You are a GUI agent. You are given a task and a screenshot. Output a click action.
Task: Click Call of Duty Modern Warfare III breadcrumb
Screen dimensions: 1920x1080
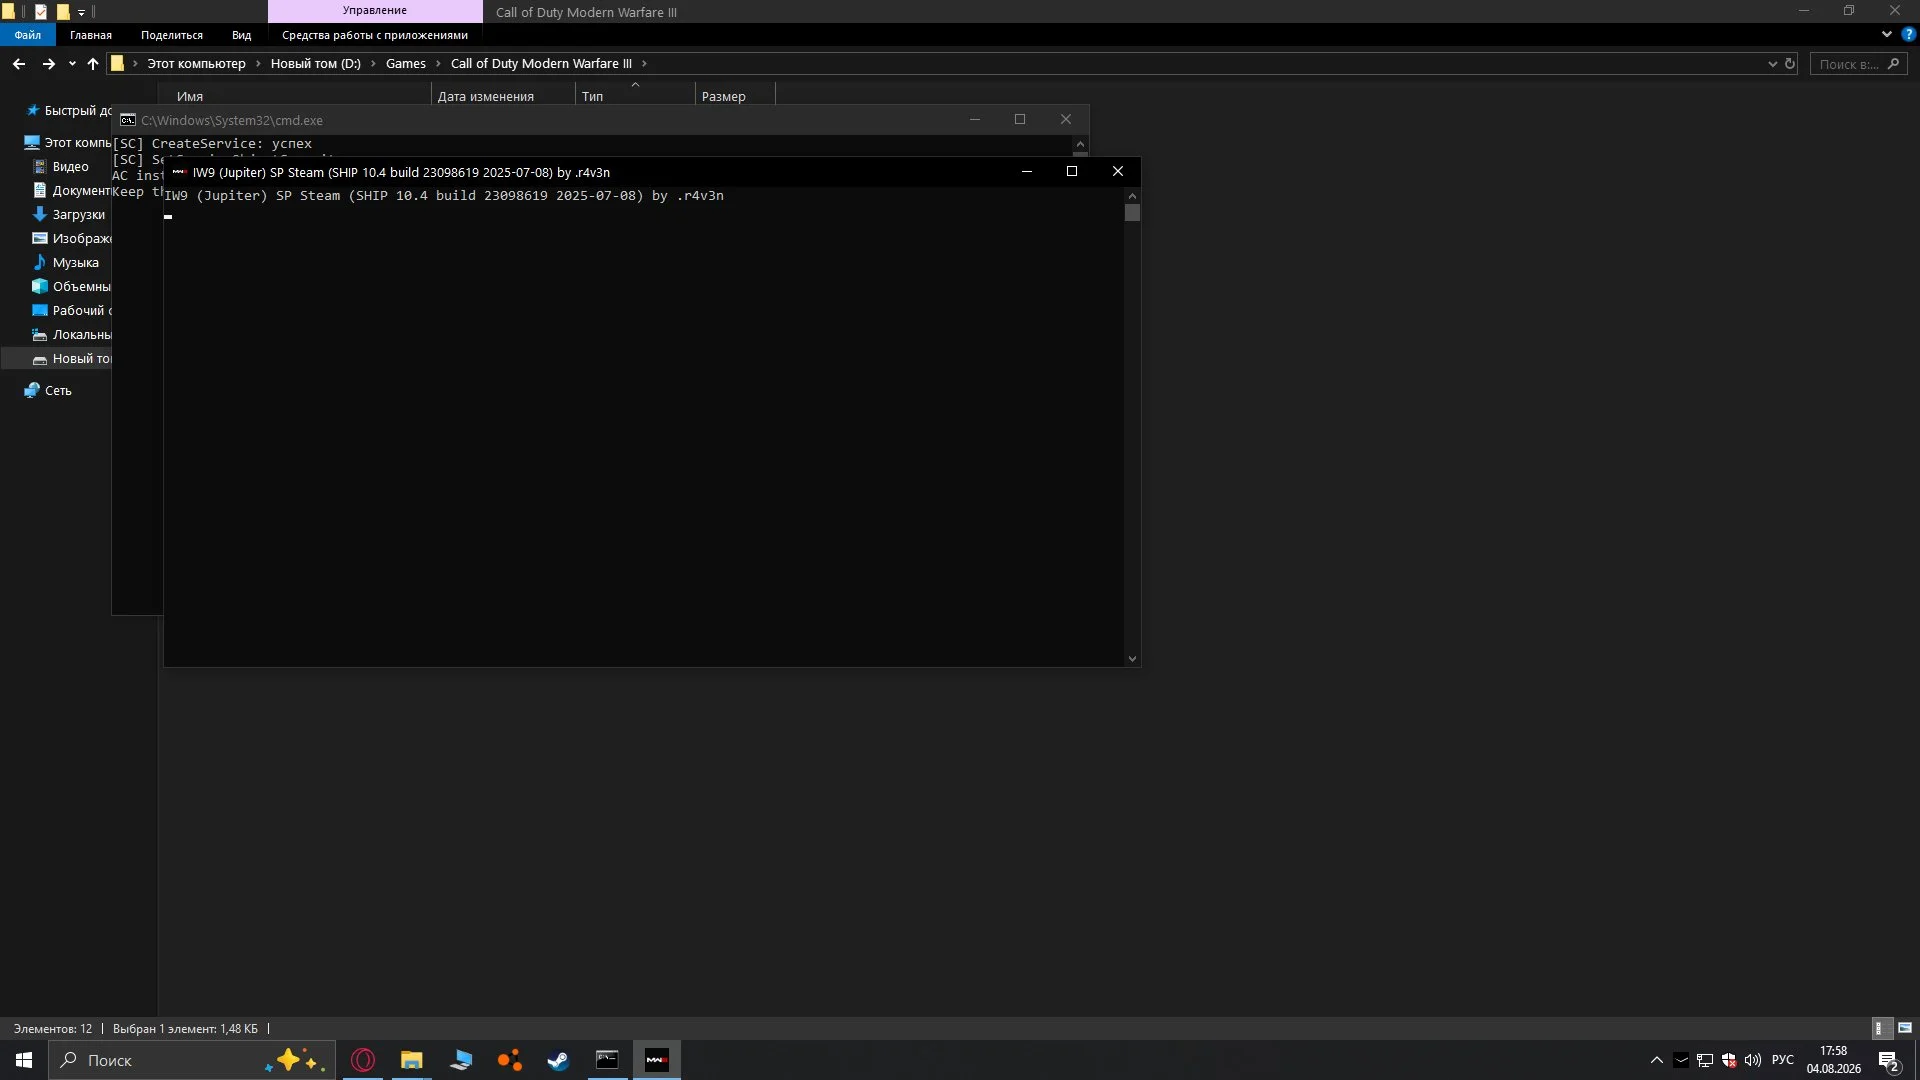click(x=541, y=63)
